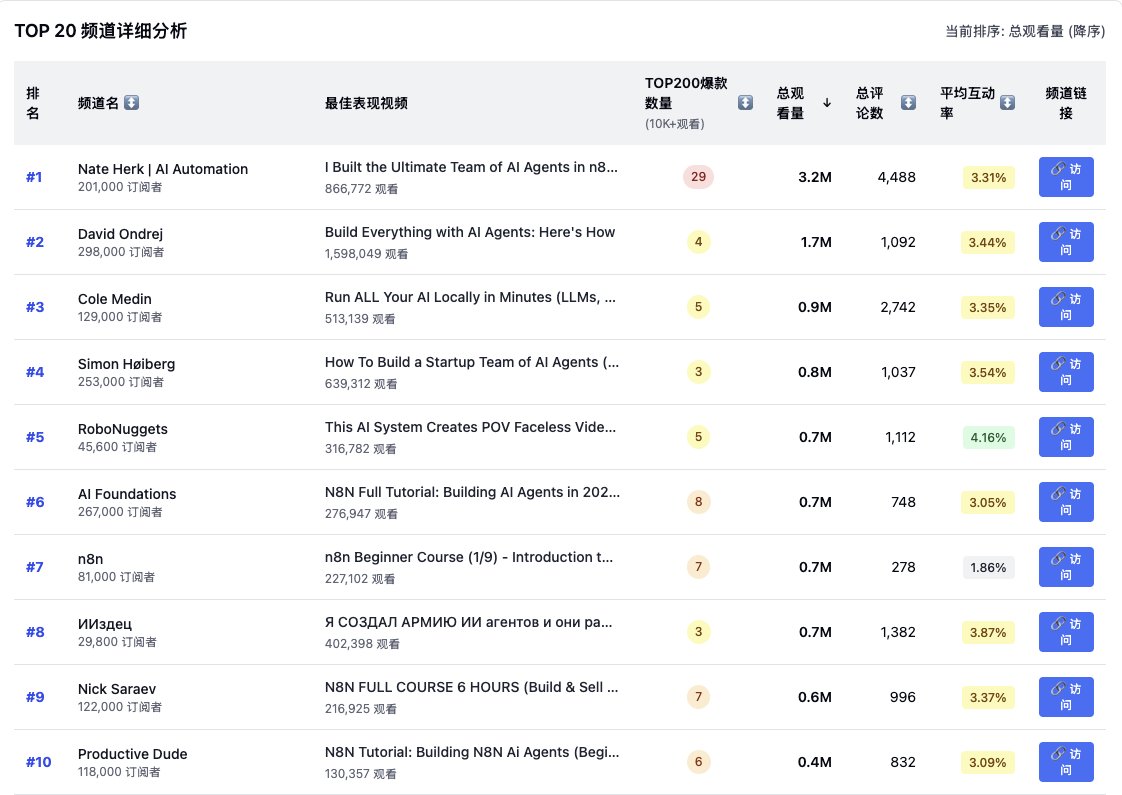1122x795 pixels.
Task: Click the 总评论数 column header
Action: coord(869,103)
